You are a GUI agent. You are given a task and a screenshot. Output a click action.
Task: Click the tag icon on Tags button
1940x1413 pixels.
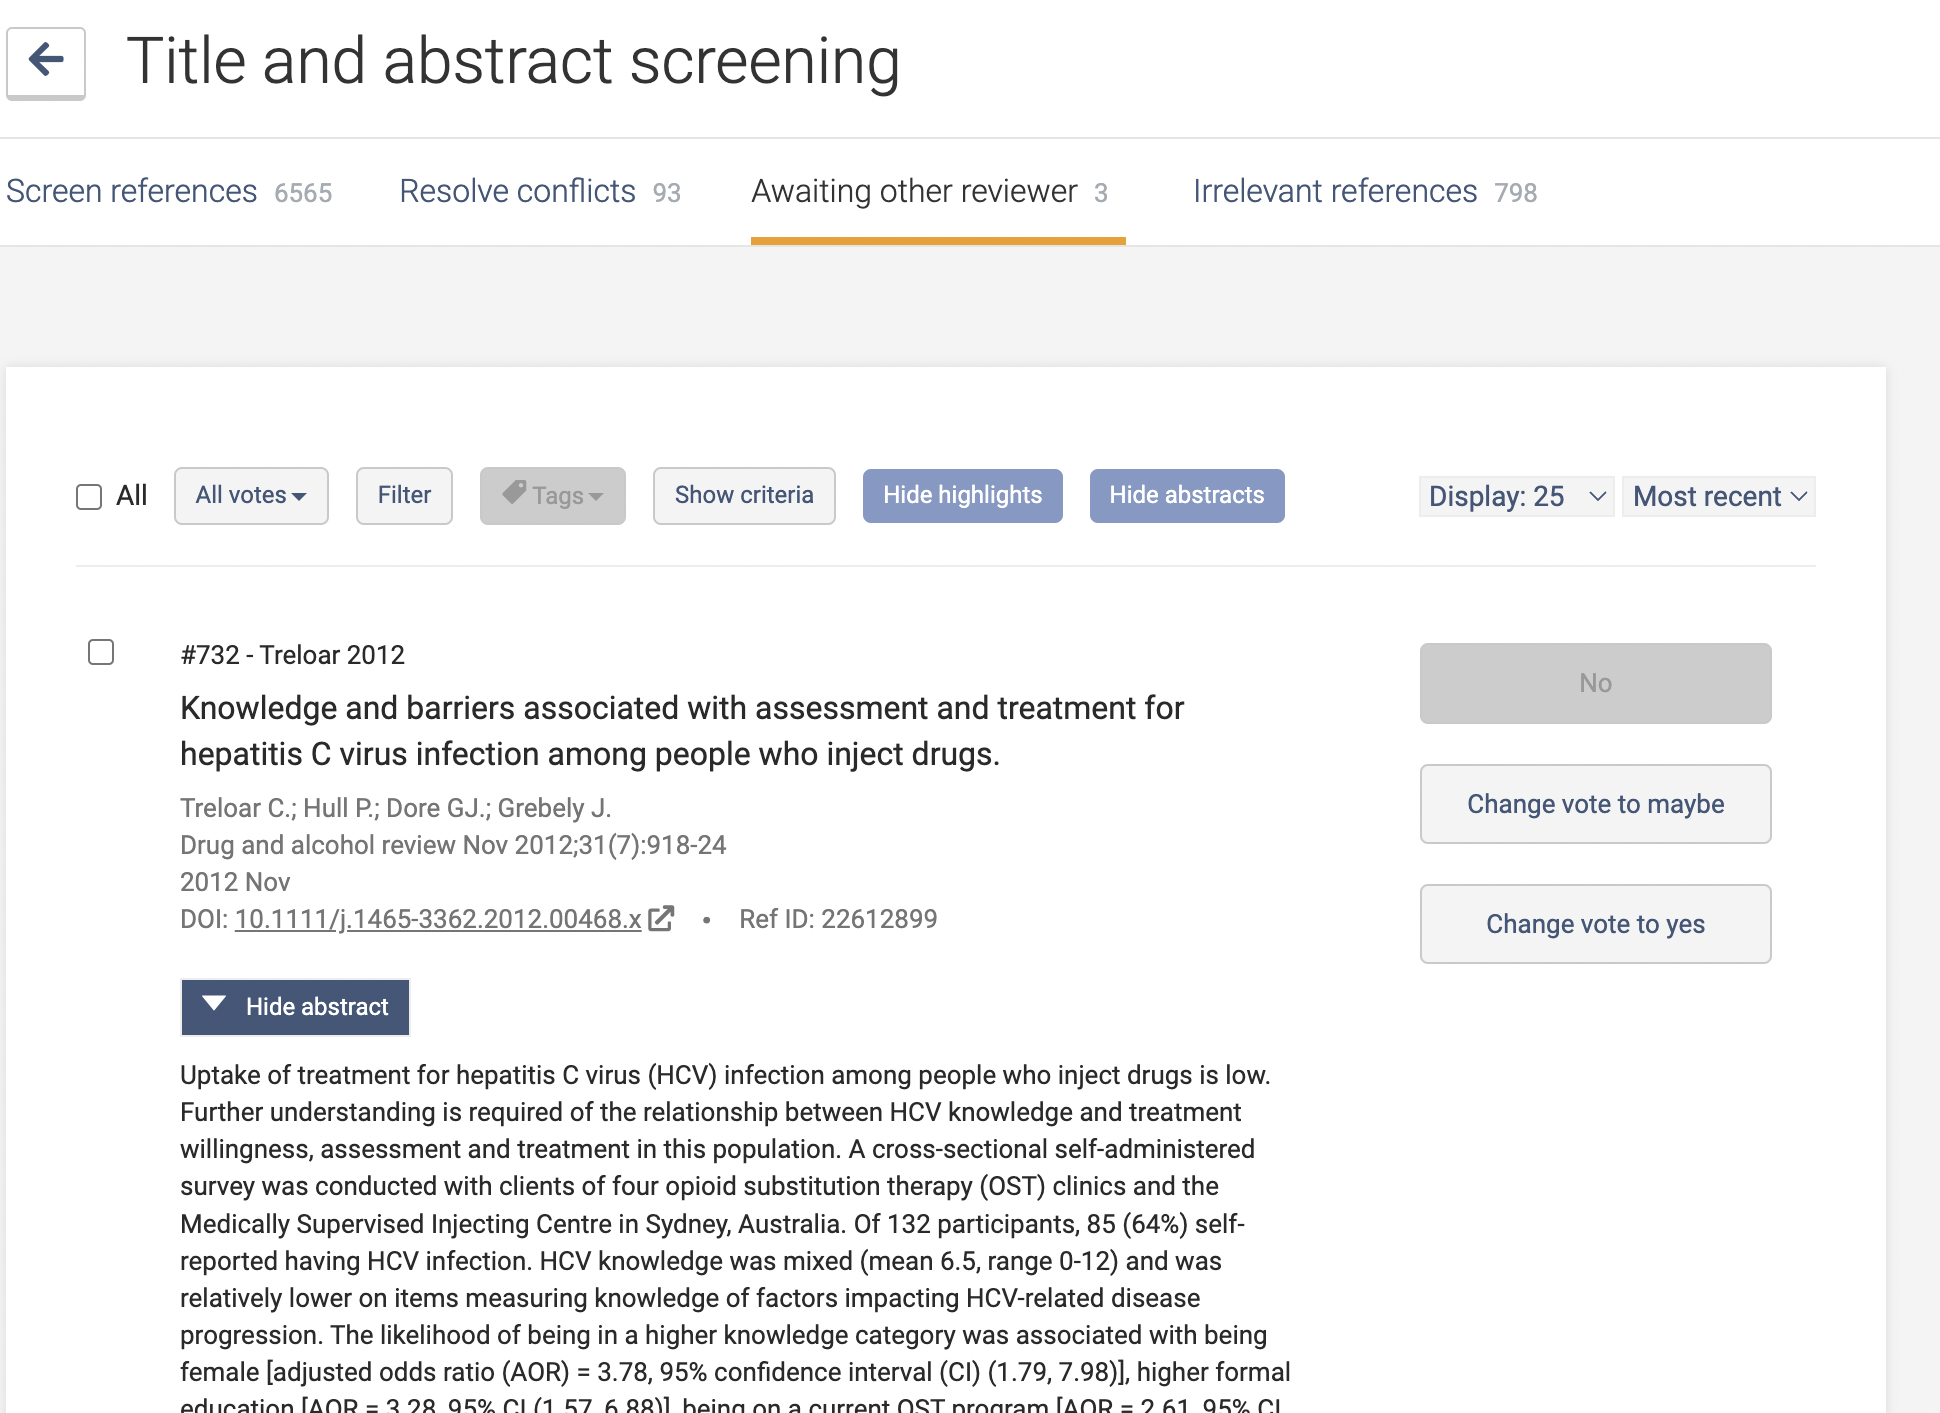click(514, 492)
